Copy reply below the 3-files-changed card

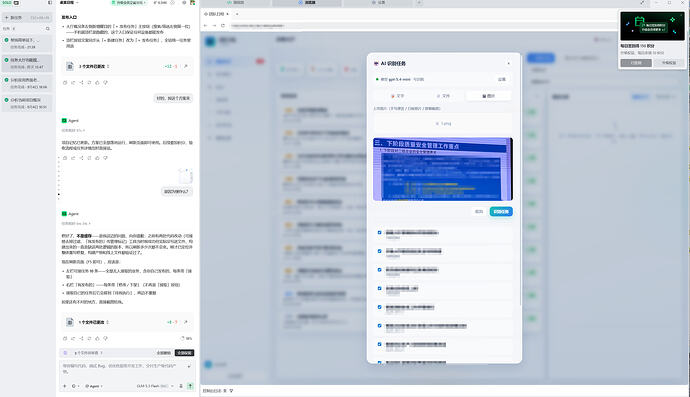pos(65,83)
